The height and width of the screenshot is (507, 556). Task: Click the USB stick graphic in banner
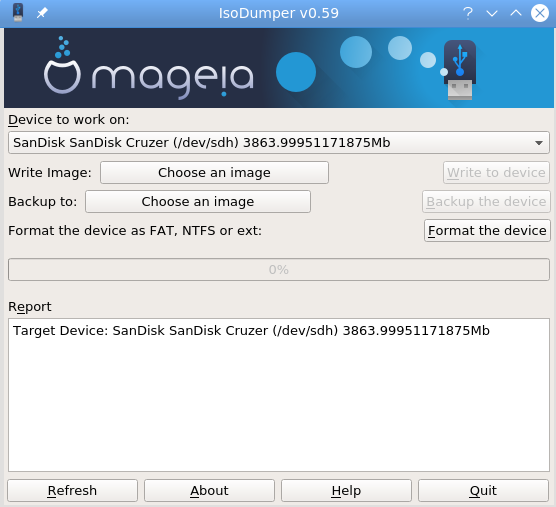[460, 69]
